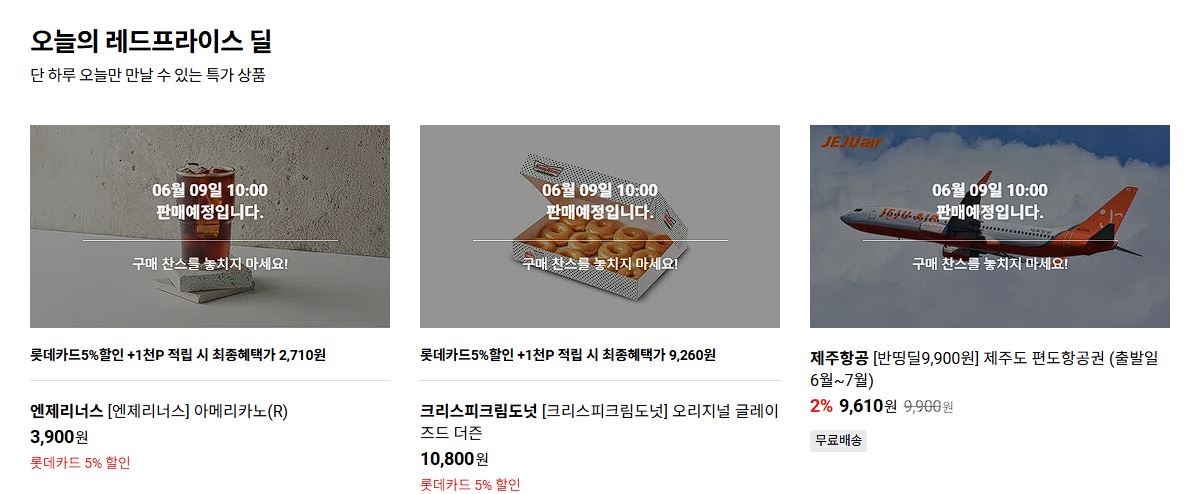1193x494 pixels.
Task: Click the struck-through 9,900원 original price
Action: coord(928,407)
